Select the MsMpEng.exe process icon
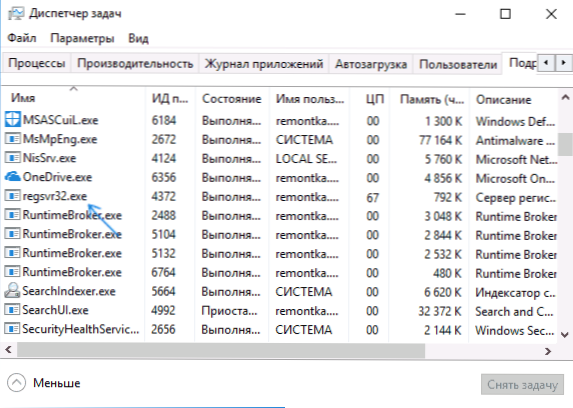 pyautogui.click(x=12, y=139)
